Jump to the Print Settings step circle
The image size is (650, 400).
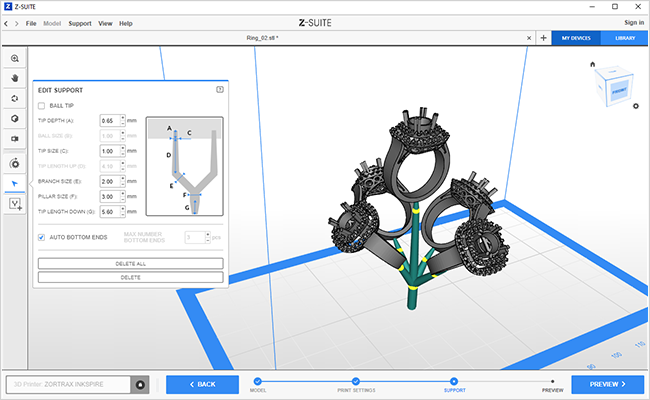pyautogui.click(x=356, y=381)
